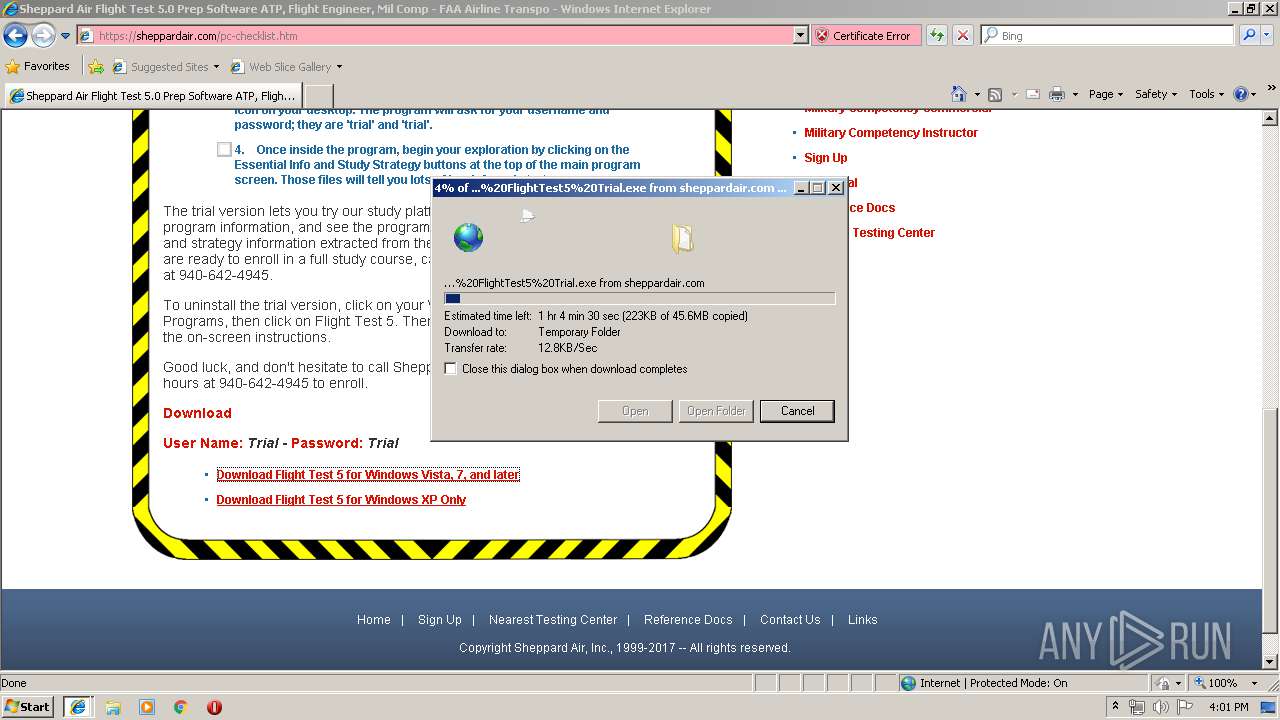Image resolution: width=1280 pixels, height=720 pixels.
Task: Open the Windows Start menu
Action: pyautogui.click(x=27, y=707)
